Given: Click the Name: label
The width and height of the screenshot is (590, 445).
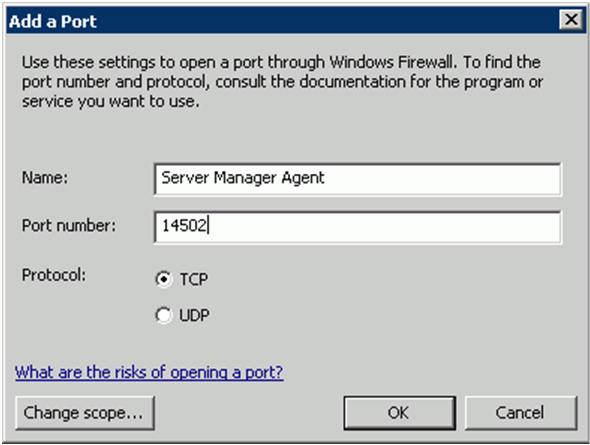Looking at the screenshot, I should coord(45,178).
